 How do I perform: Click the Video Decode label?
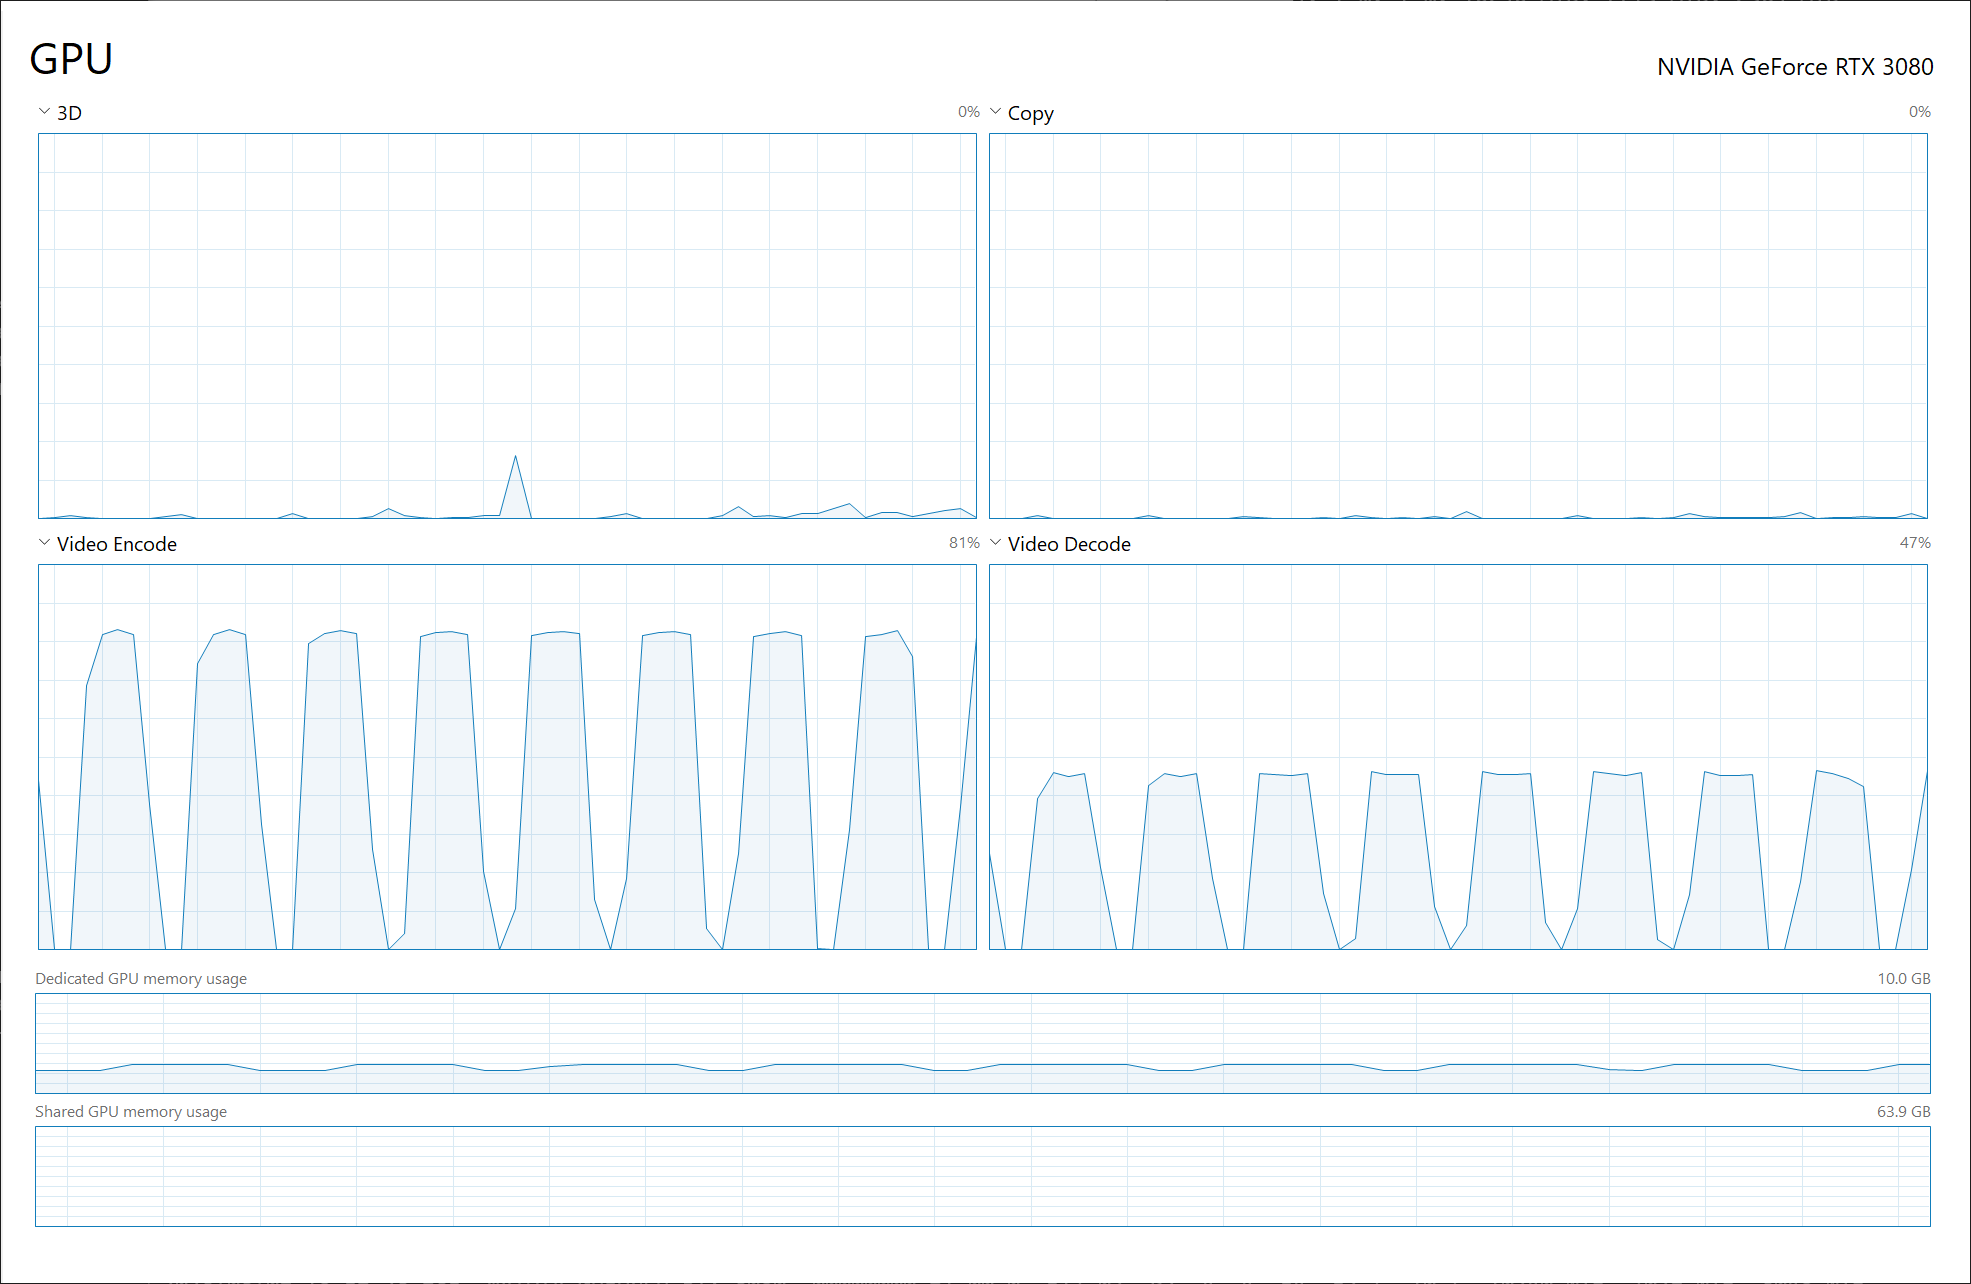(1069, 544)
